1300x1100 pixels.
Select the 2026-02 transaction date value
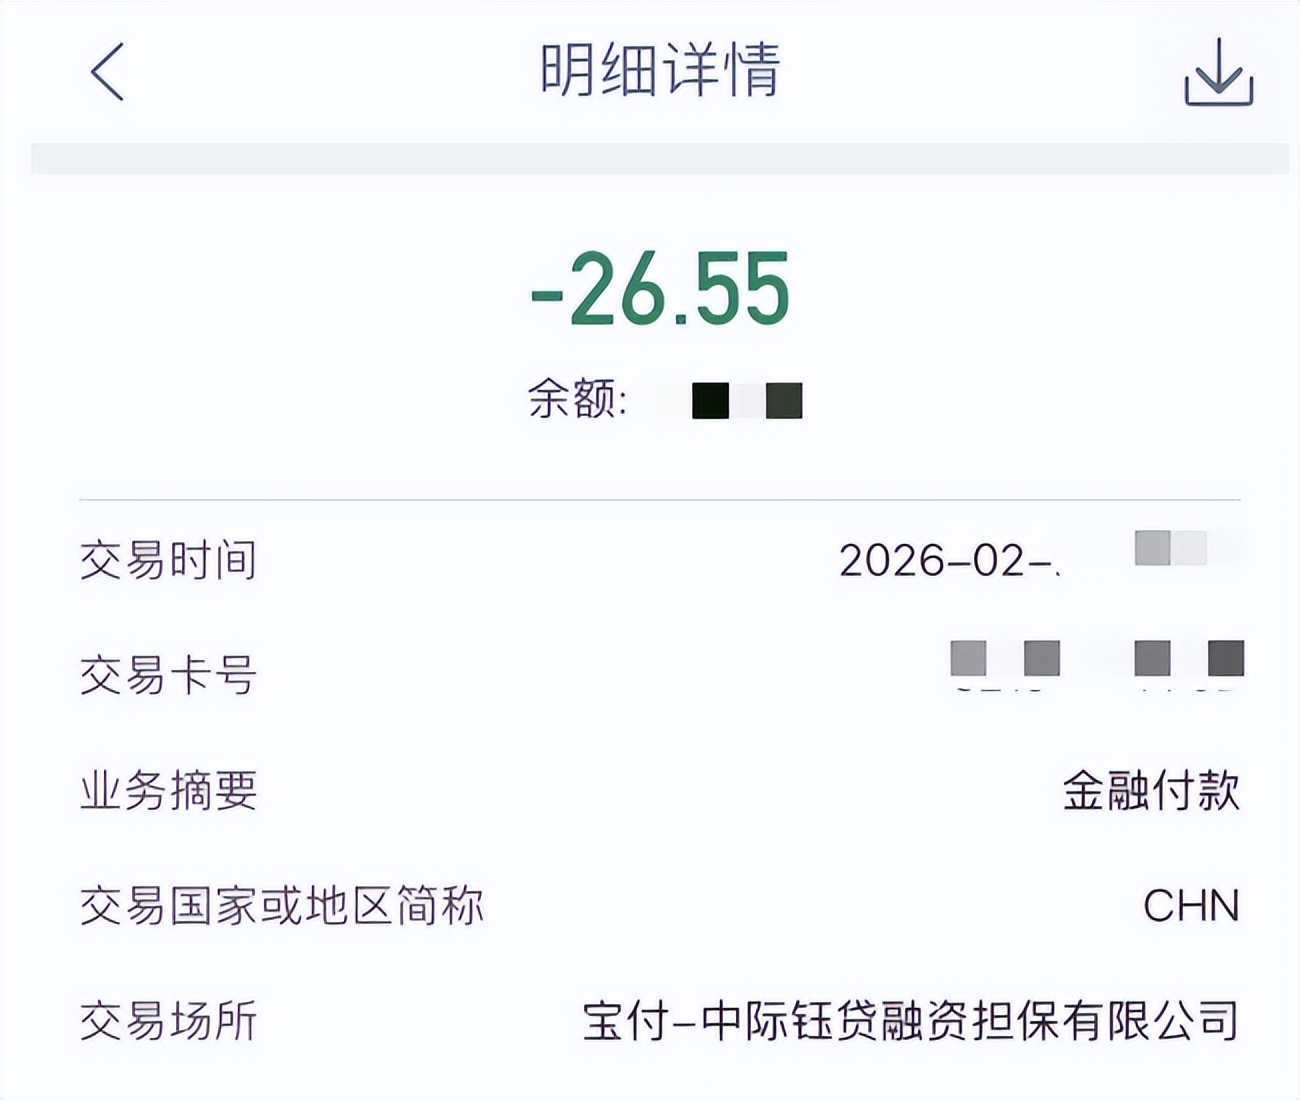coord(948,560)
